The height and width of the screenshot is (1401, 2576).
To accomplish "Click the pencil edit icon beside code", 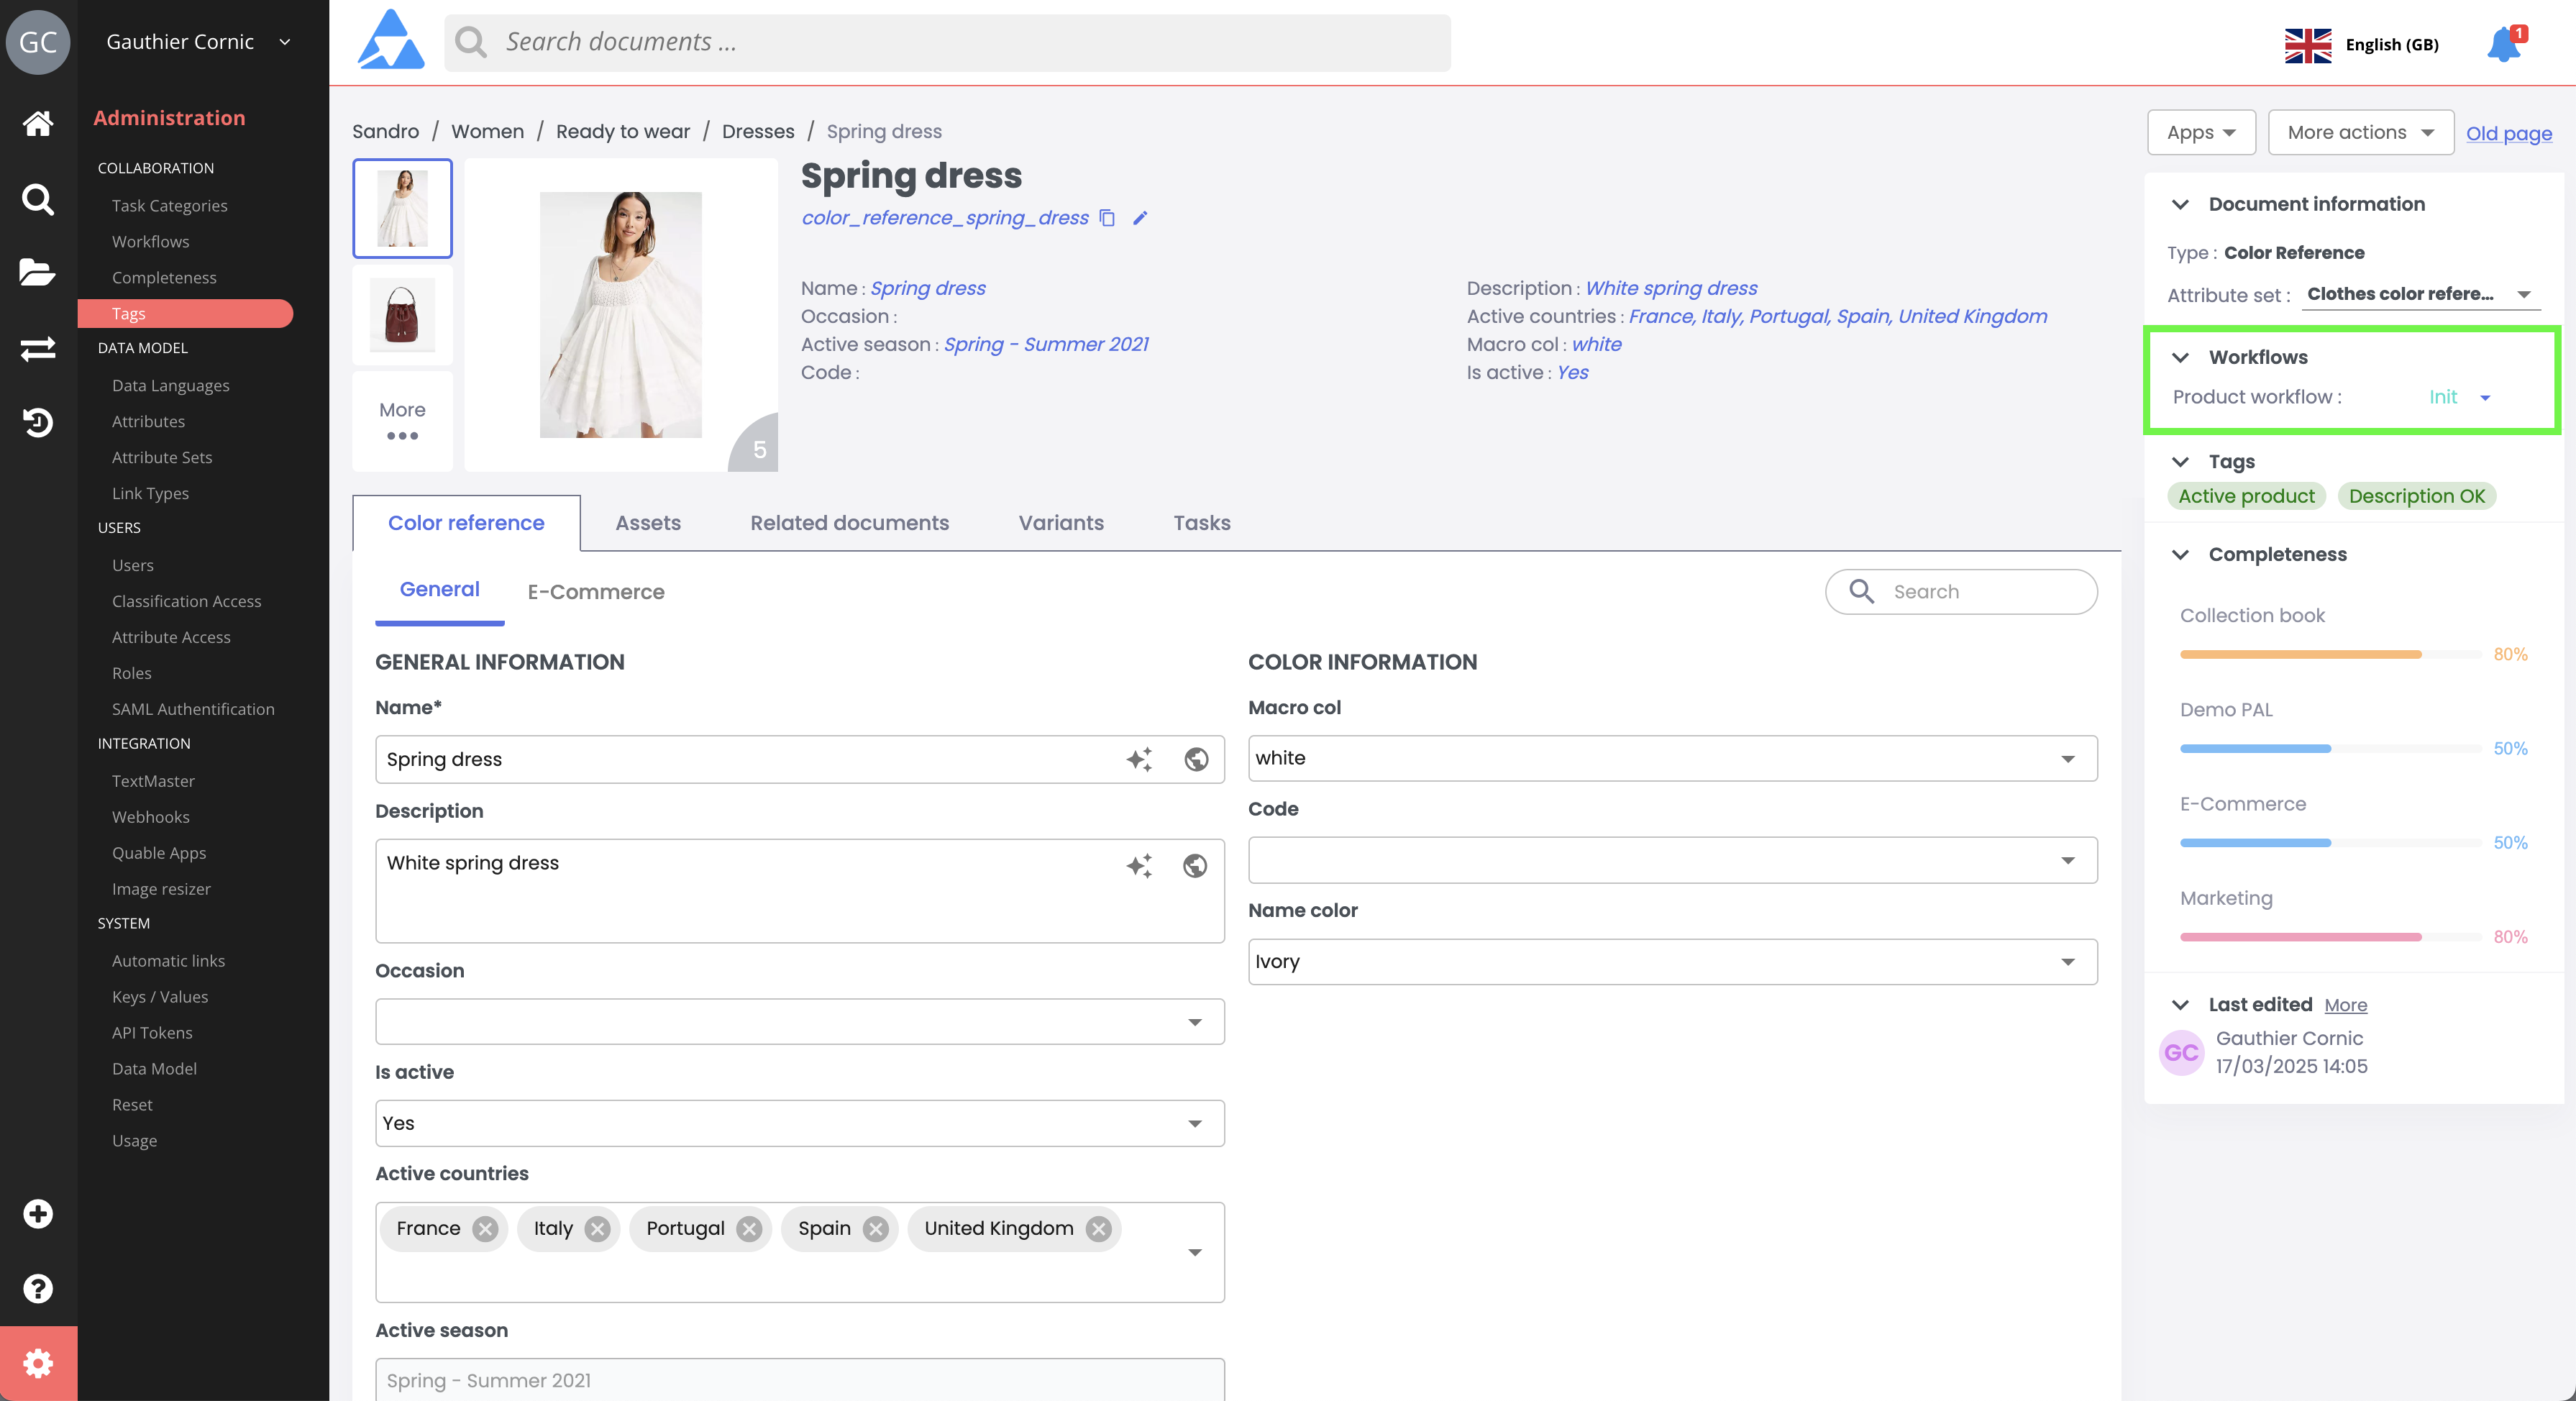I will [1140, 217].
